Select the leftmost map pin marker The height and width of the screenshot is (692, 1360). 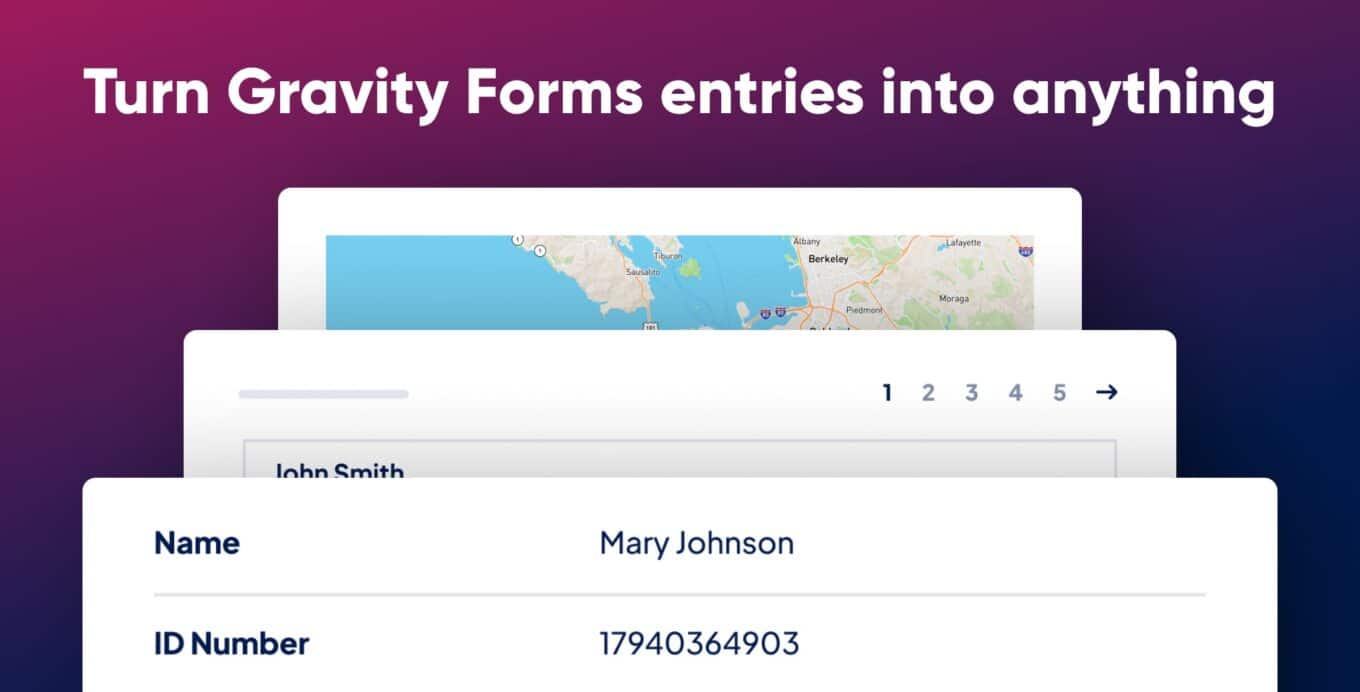[x=518, y=237]
